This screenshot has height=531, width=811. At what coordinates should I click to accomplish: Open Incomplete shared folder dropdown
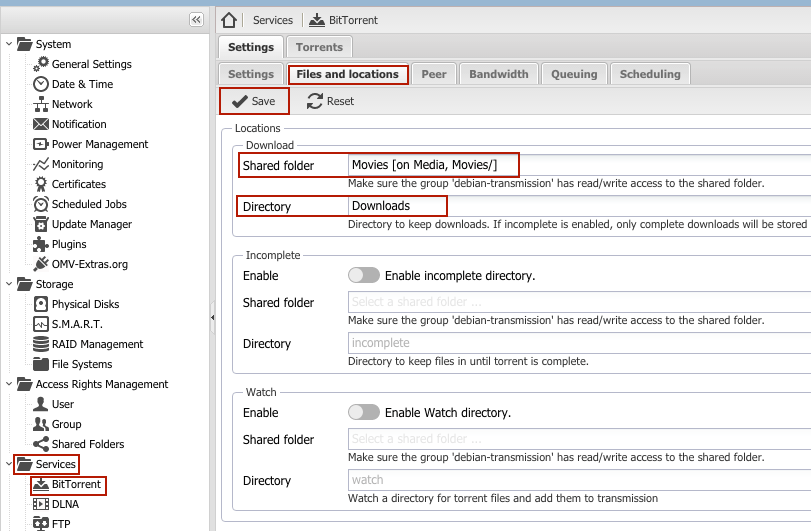[x=579, y=302]
